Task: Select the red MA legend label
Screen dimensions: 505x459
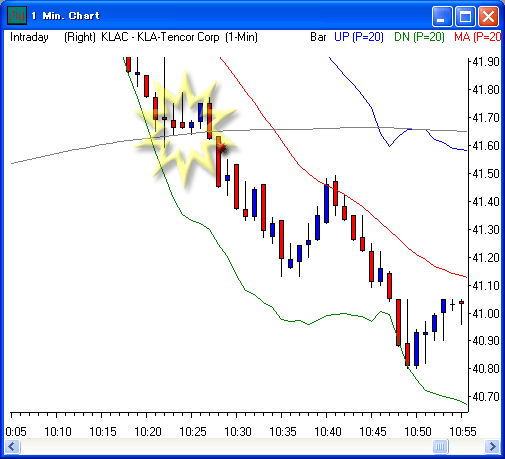Action: click(x=477, y=37)
